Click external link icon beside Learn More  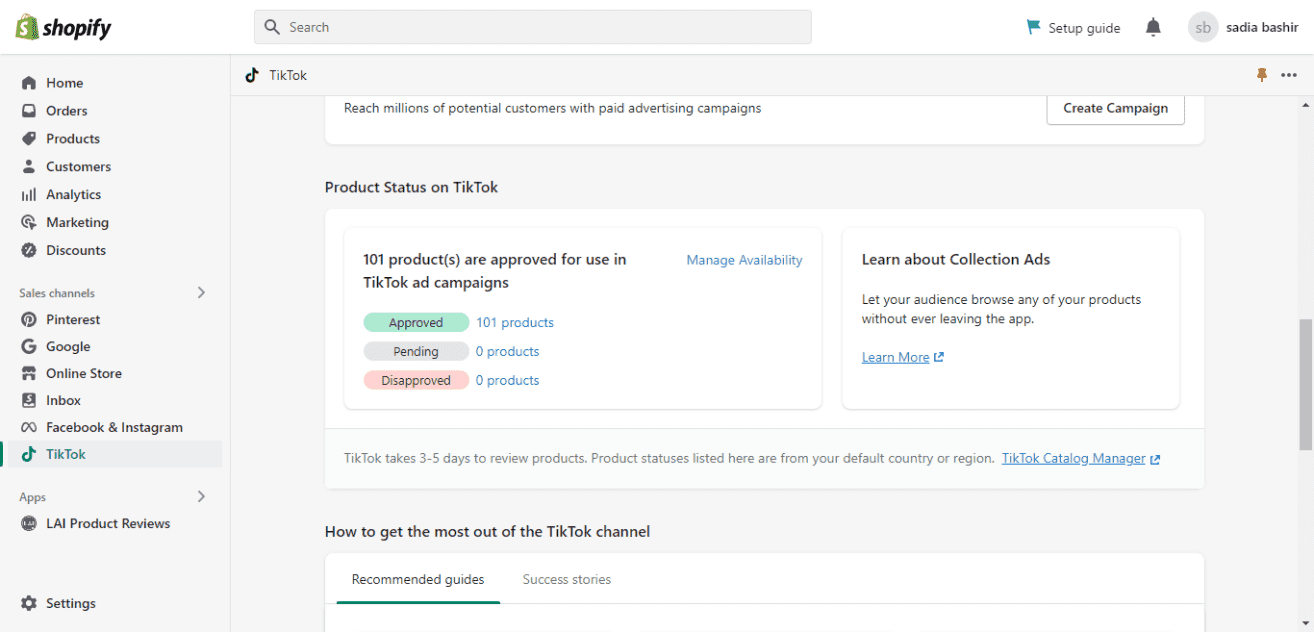pos(938,358)
